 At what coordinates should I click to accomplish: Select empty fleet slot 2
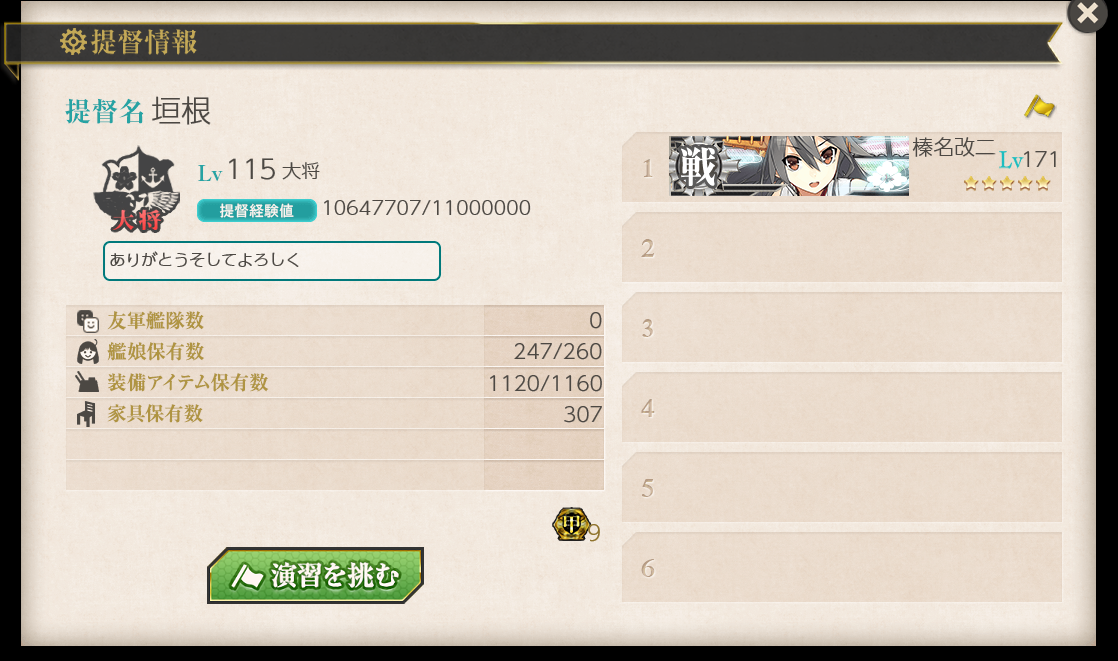[842, 247]
